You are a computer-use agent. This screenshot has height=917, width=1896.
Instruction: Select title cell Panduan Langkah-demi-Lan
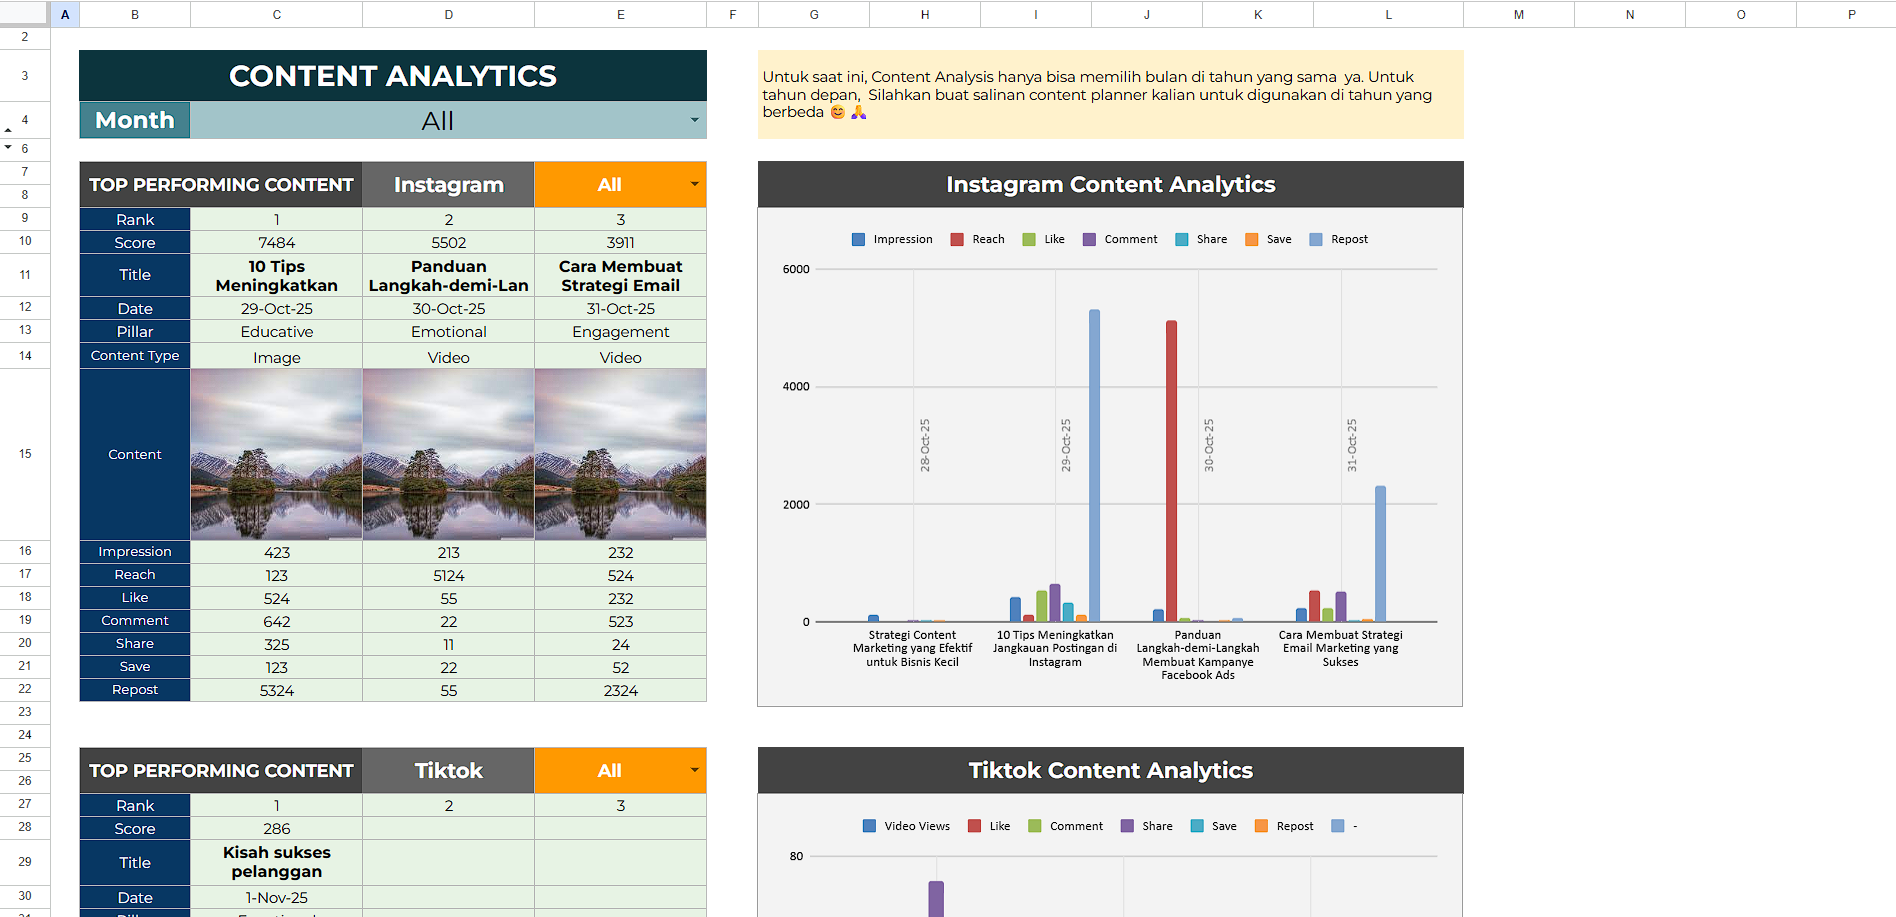449,276
